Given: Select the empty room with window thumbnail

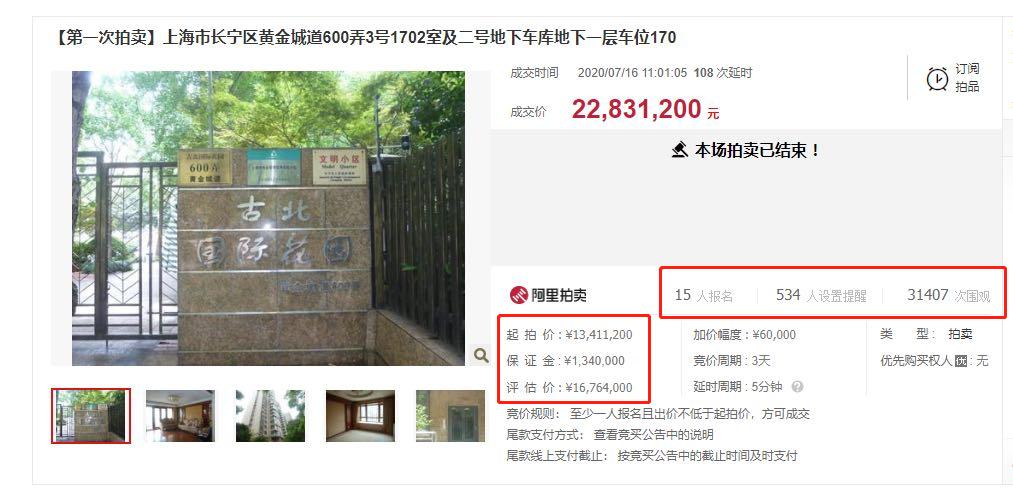Looking at the screenshot, I should [360, 416].
